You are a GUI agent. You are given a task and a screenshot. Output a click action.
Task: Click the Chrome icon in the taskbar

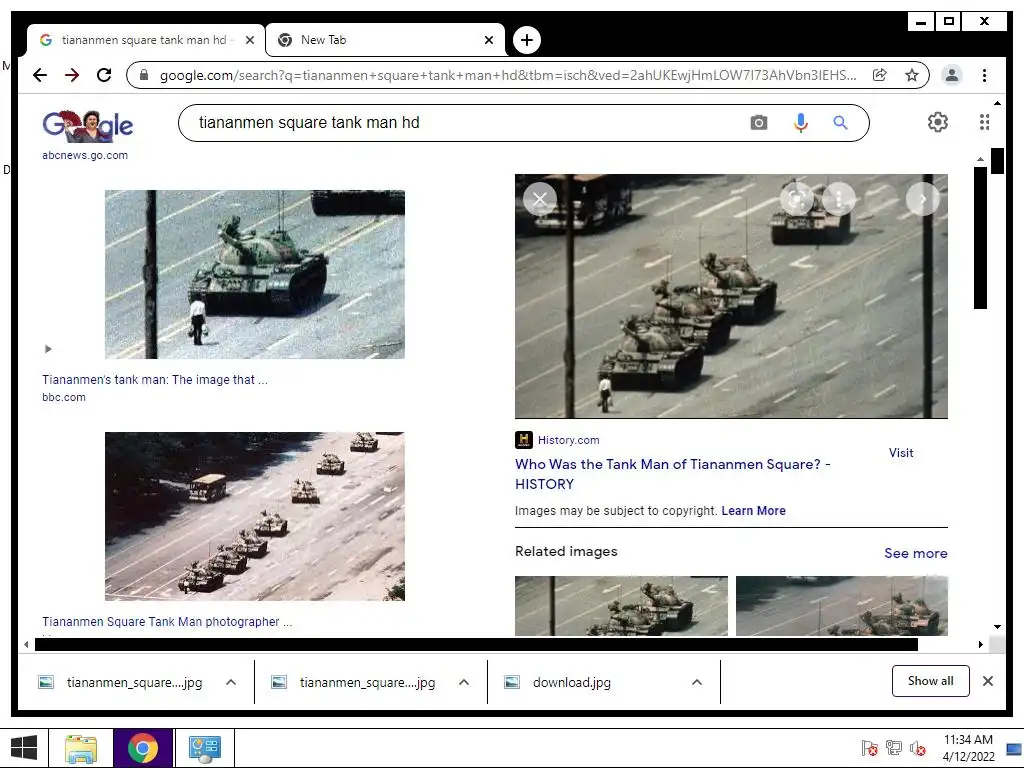[142, 748]
